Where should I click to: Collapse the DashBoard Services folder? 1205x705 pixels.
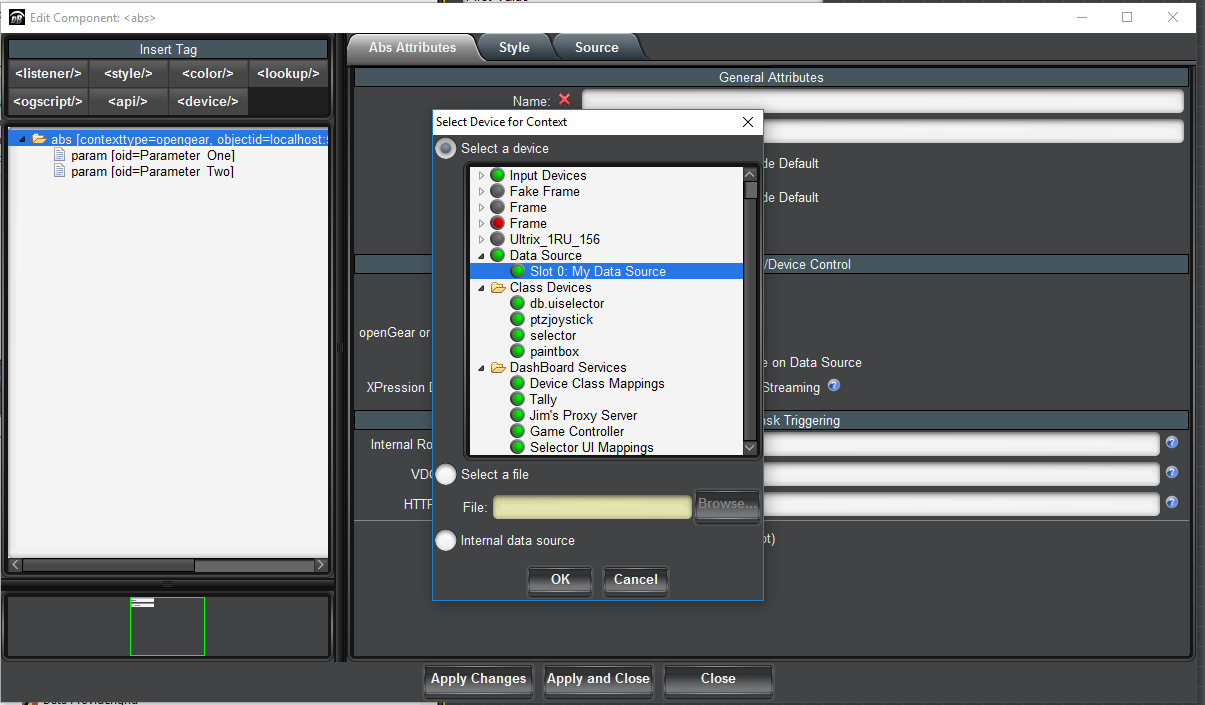481,367
